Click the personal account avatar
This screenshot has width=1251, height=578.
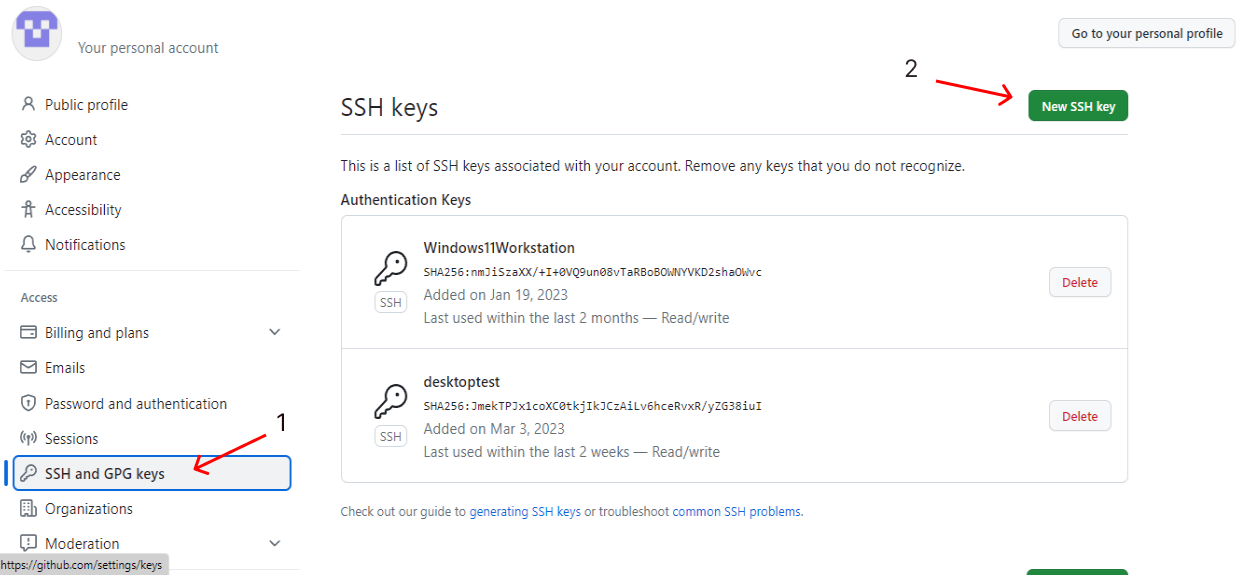pyautogui.click(x=36, y=33)
